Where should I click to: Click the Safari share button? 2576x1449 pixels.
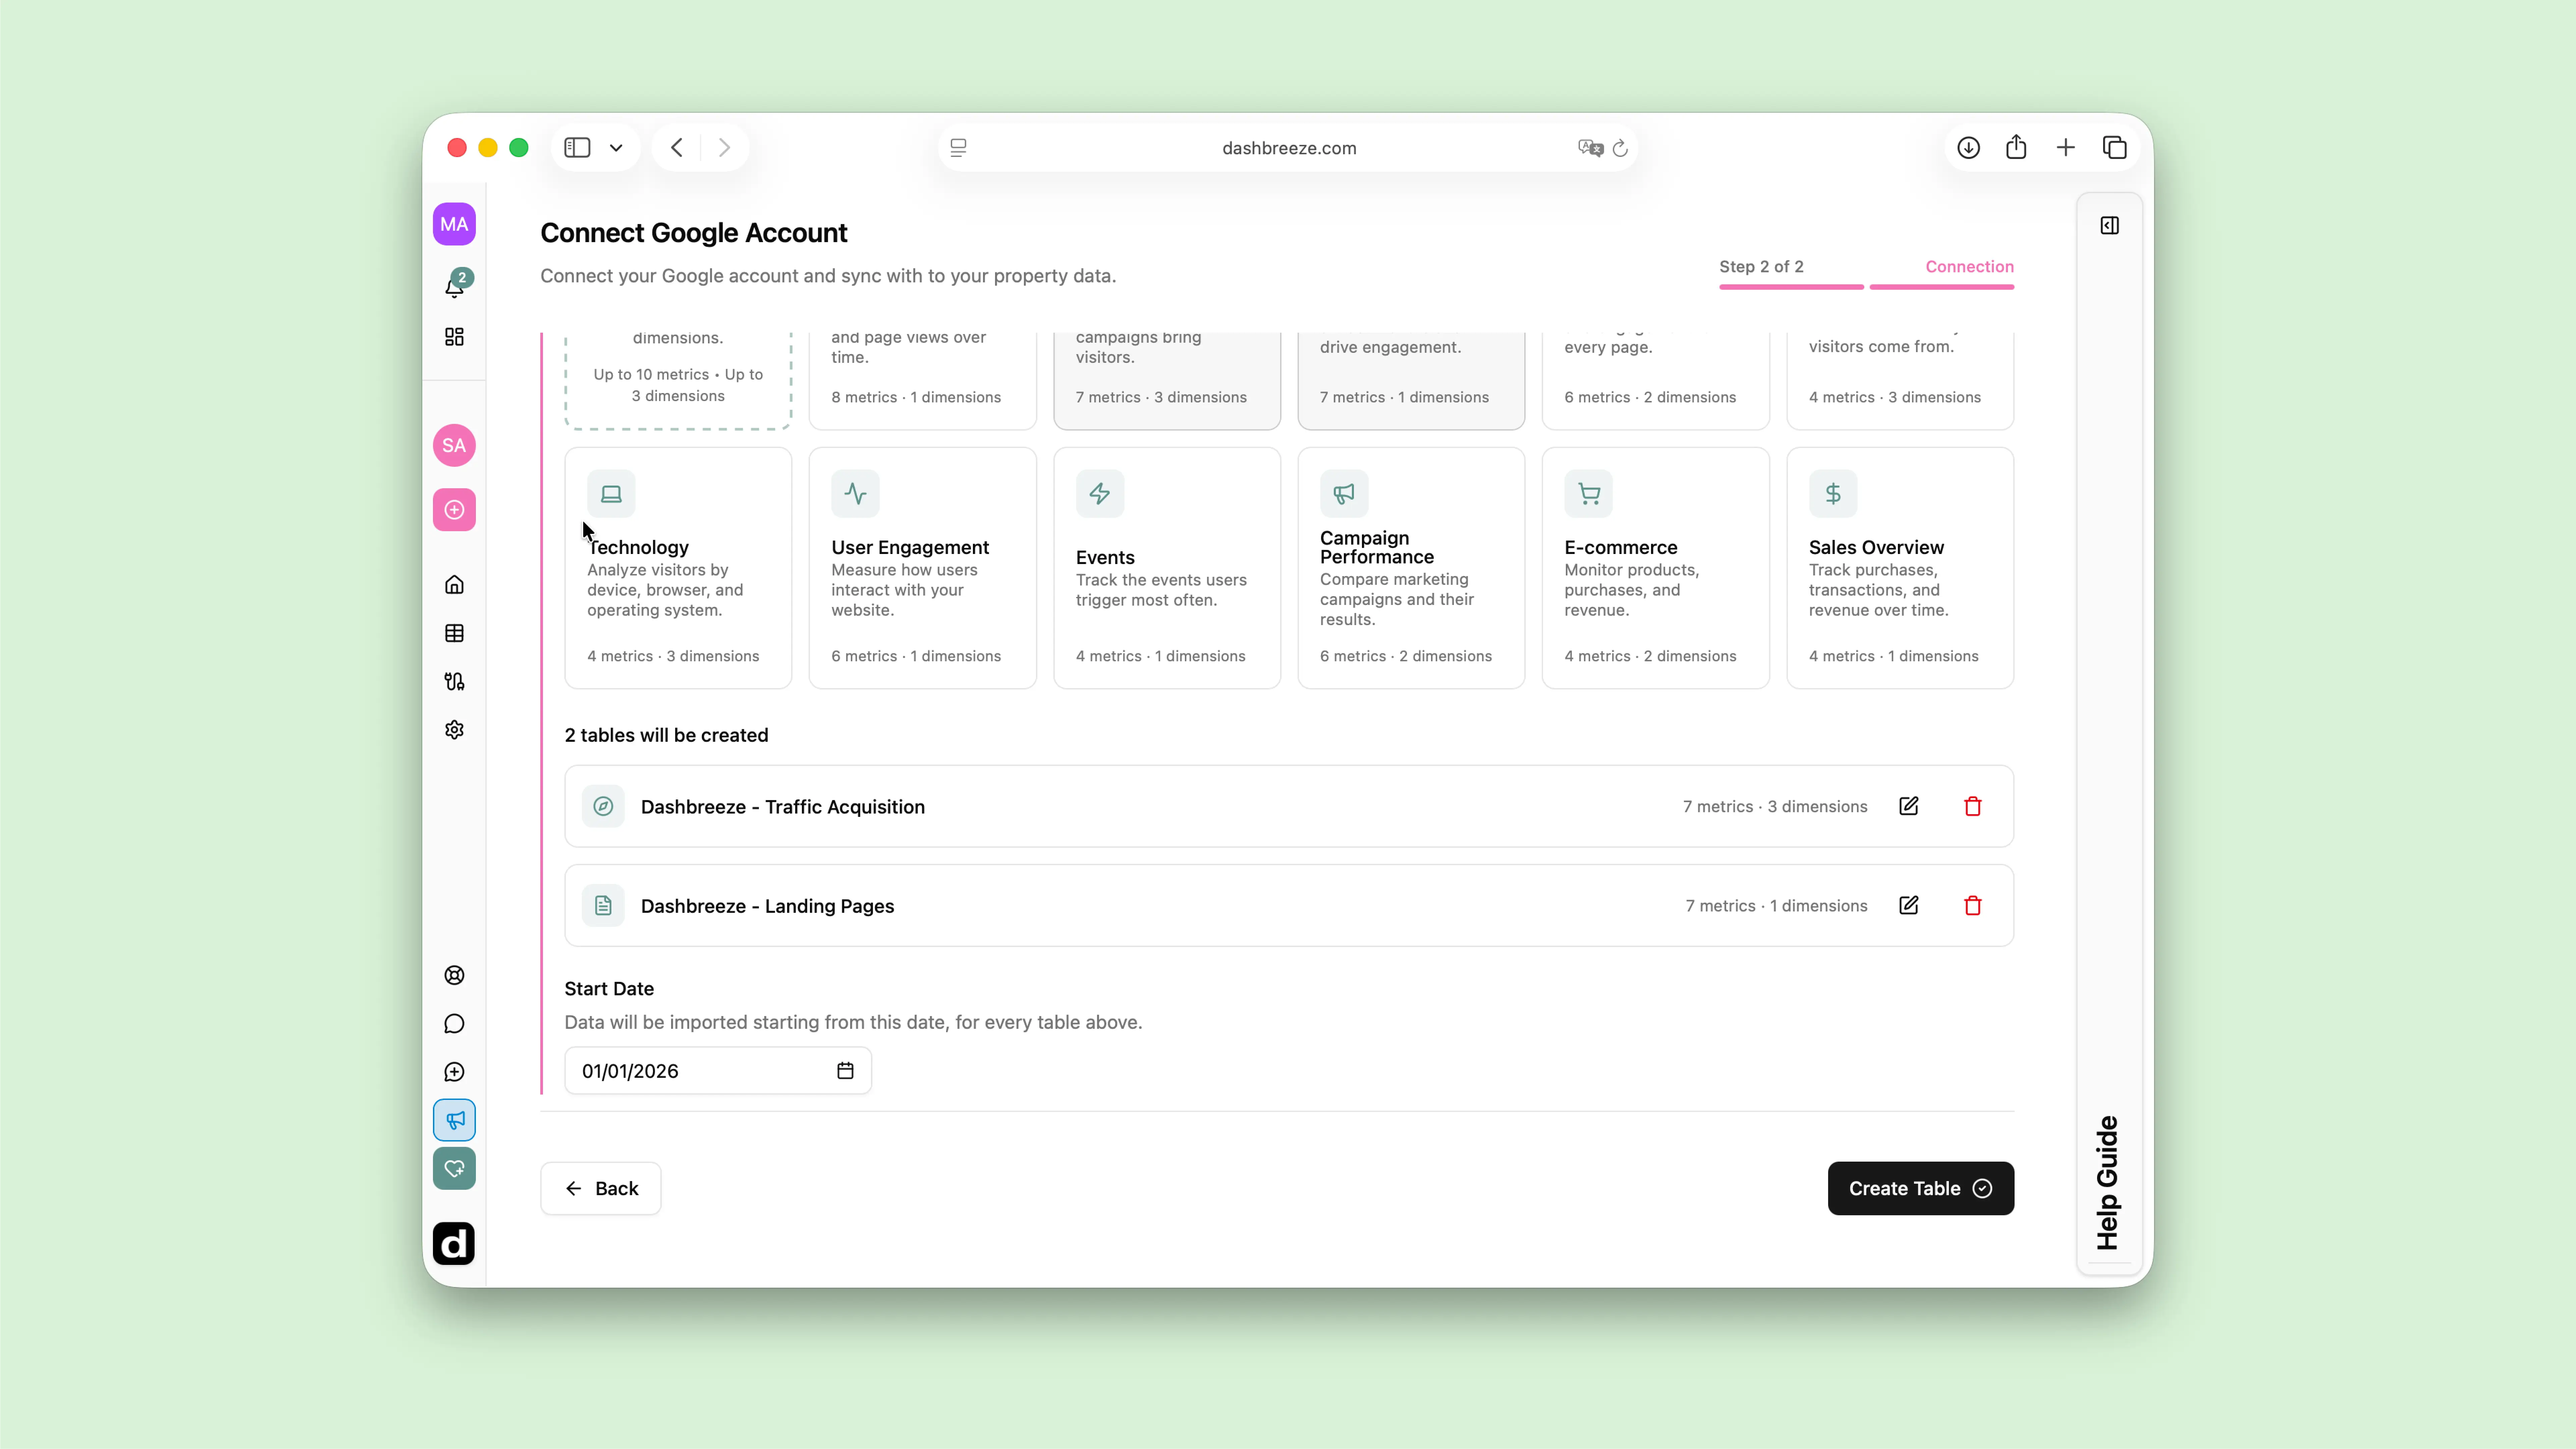point(2016,147)
